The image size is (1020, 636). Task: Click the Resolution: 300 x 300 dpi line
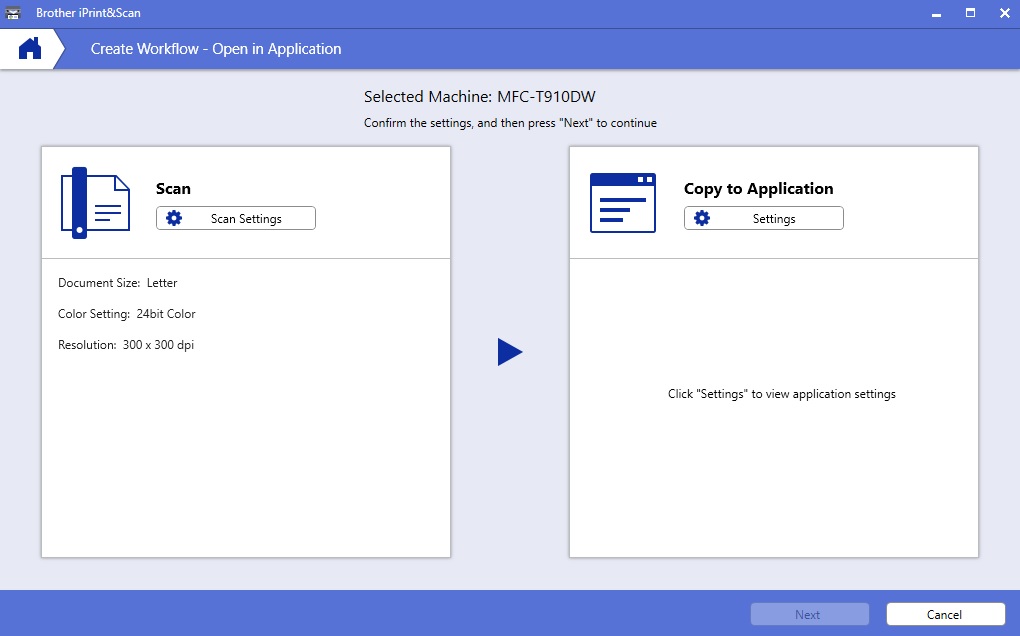(126, 345)
